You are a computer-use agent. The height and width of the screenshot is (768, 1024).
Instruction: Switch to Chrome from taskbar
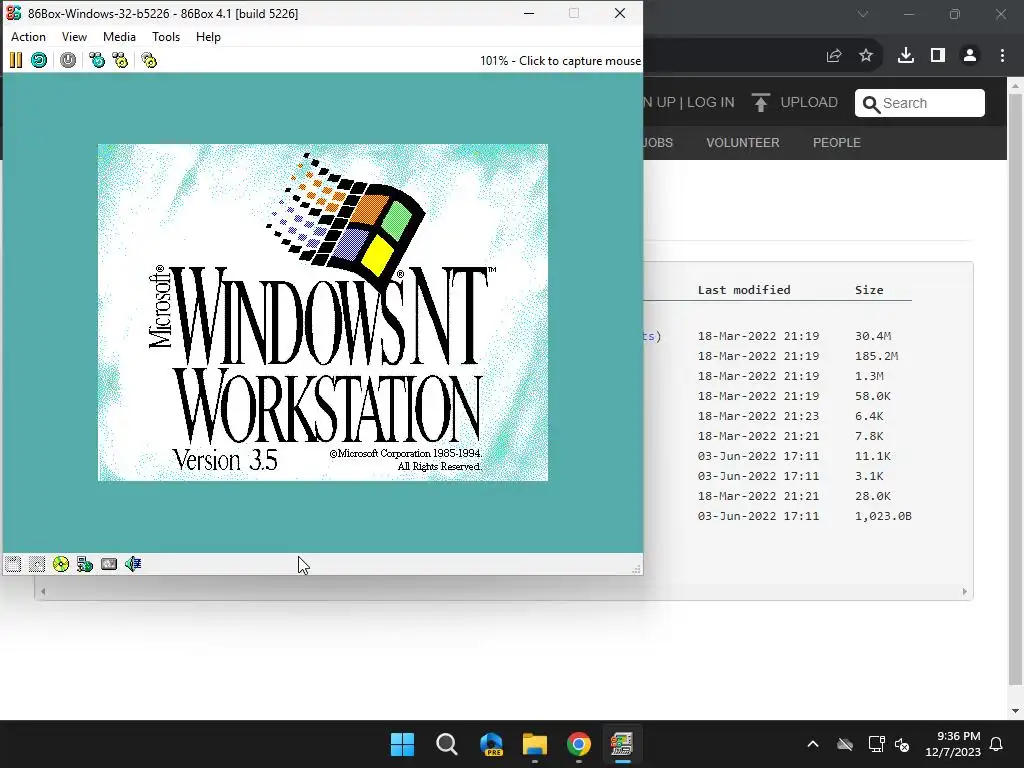579,744
